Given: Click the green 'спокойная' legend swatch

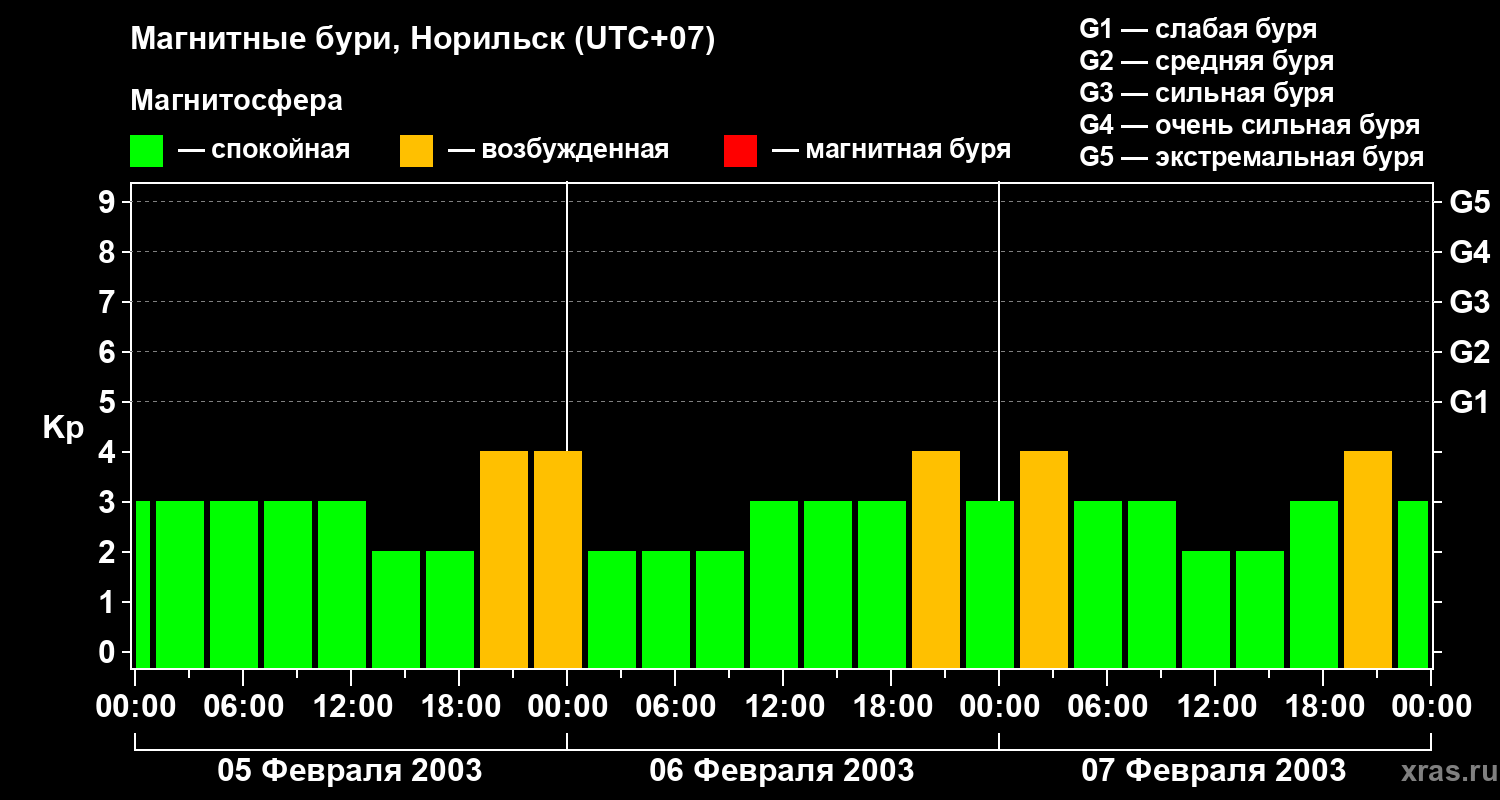Looking at the screenshot, I should (146, 151).
